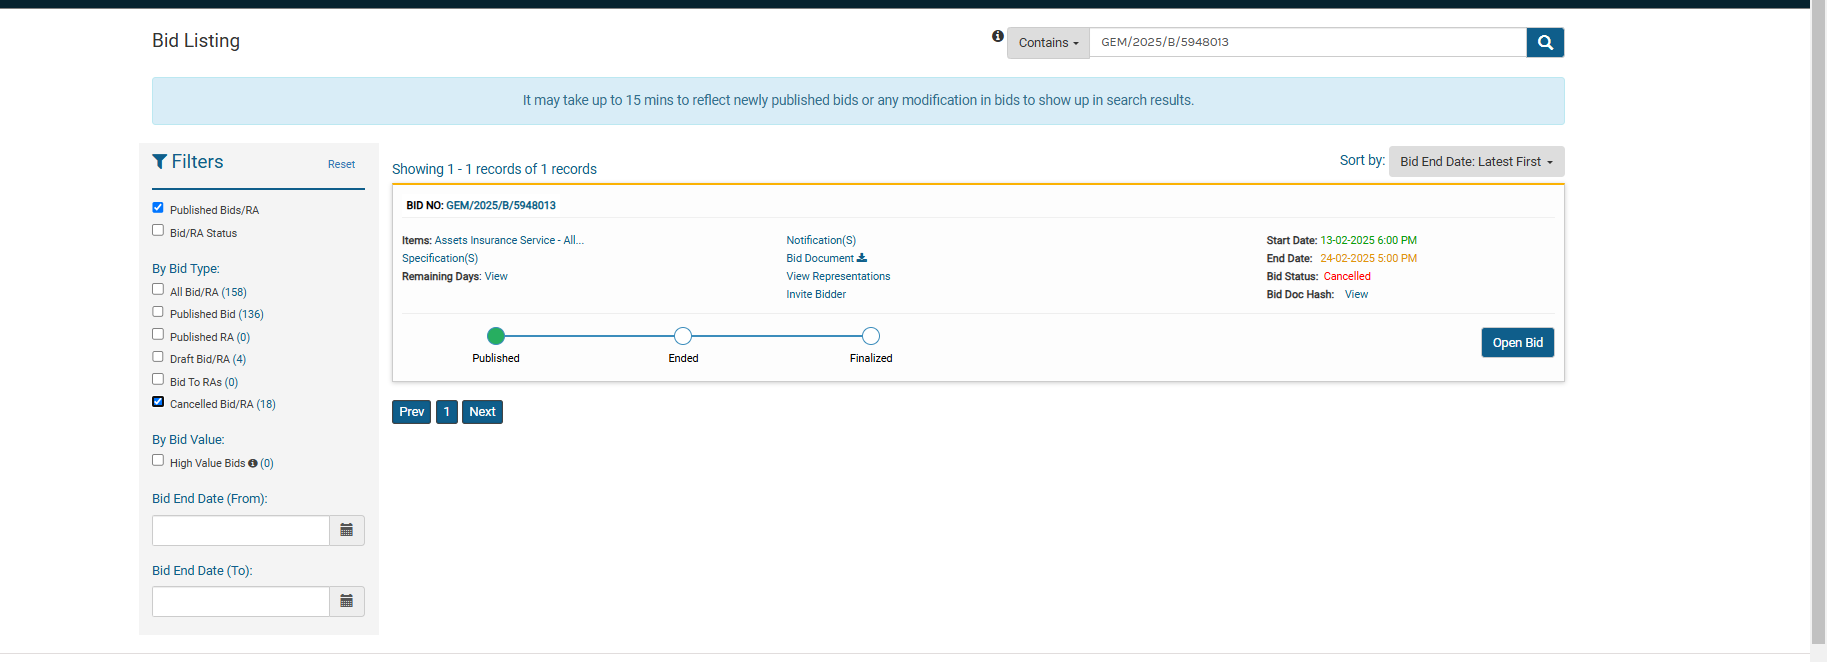This screenshot has width=1827, height=662.
Task: Click inside the bid number search field
Action: [x=1306, y=42]
